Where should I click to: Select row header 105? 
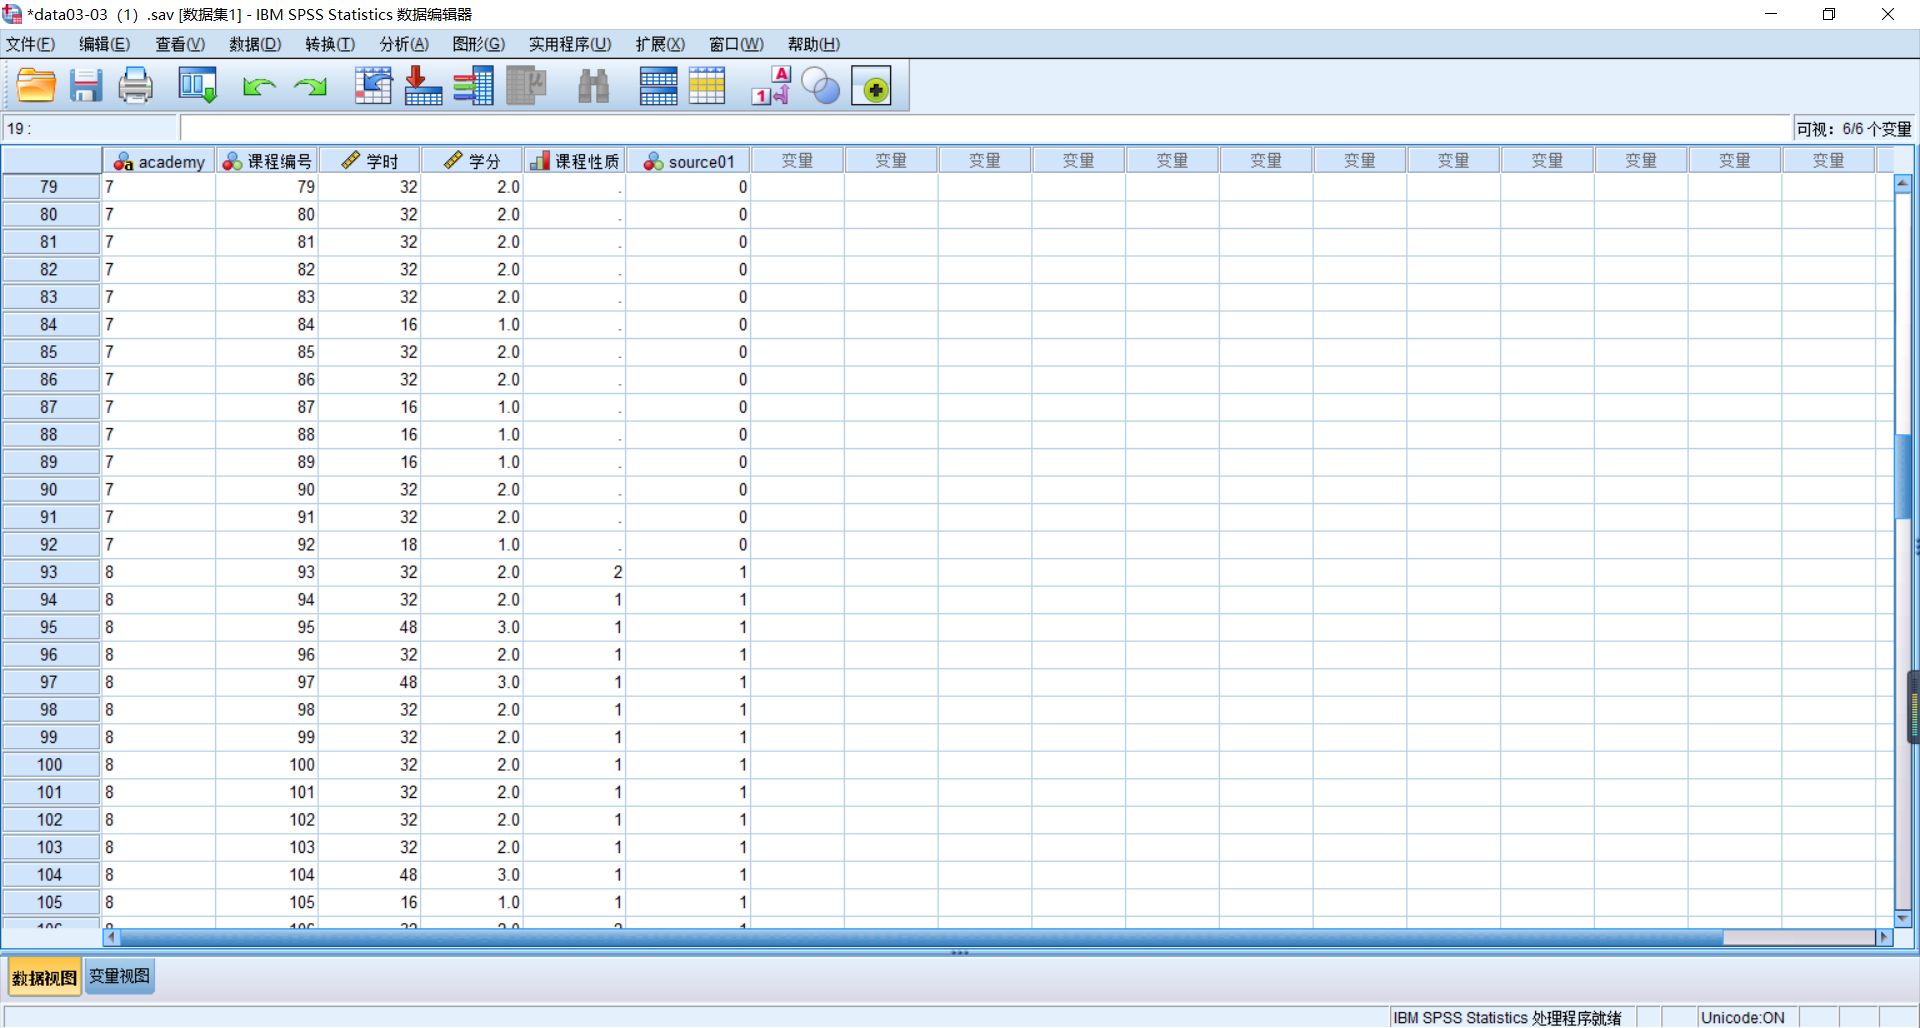pyautogui.click(x=50, y=902)
